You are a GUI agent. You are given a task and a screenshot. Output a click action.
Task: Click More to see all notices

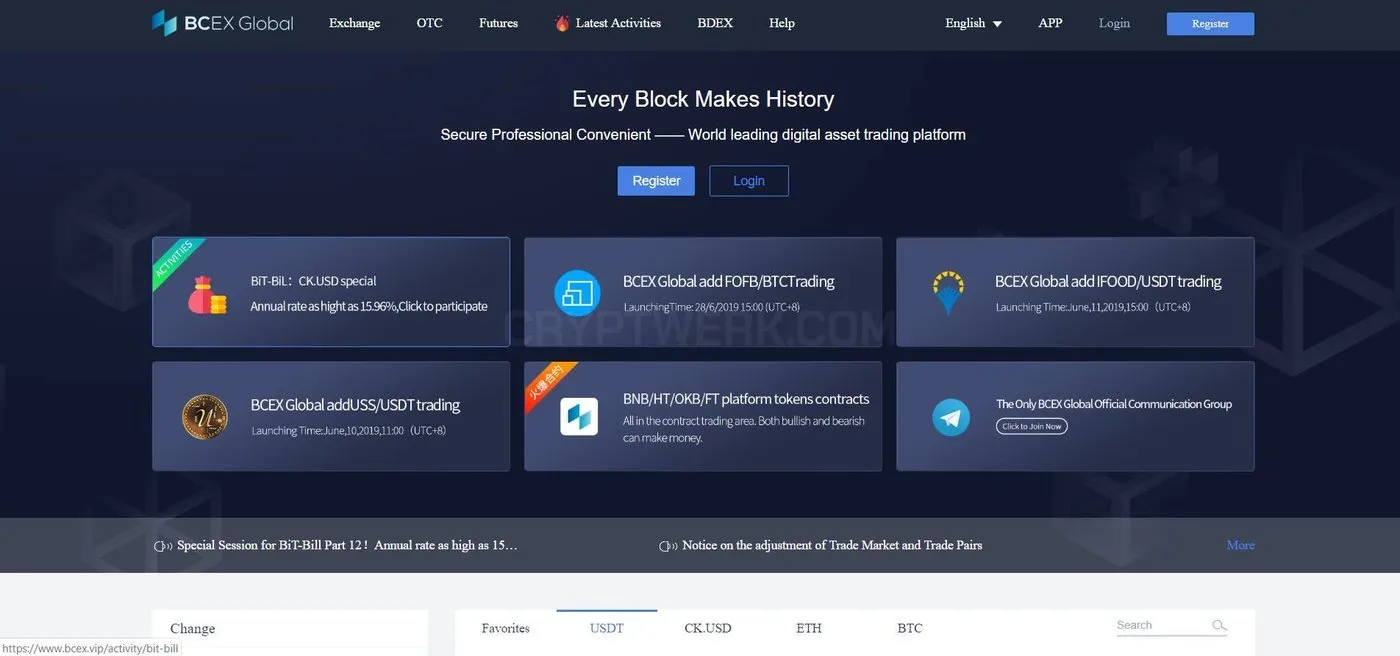pyautogui.click(x=1240, y=546)
